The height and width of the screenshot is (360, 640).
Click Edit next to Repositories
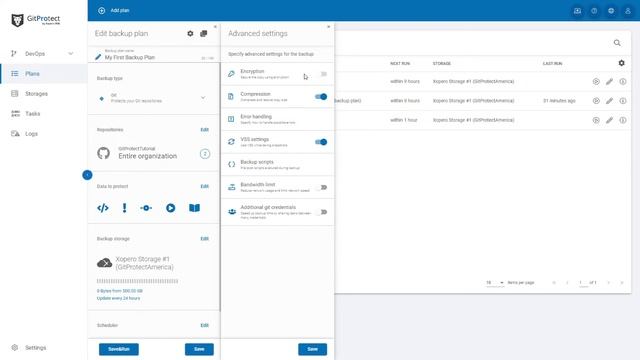[x=204, y=130]
